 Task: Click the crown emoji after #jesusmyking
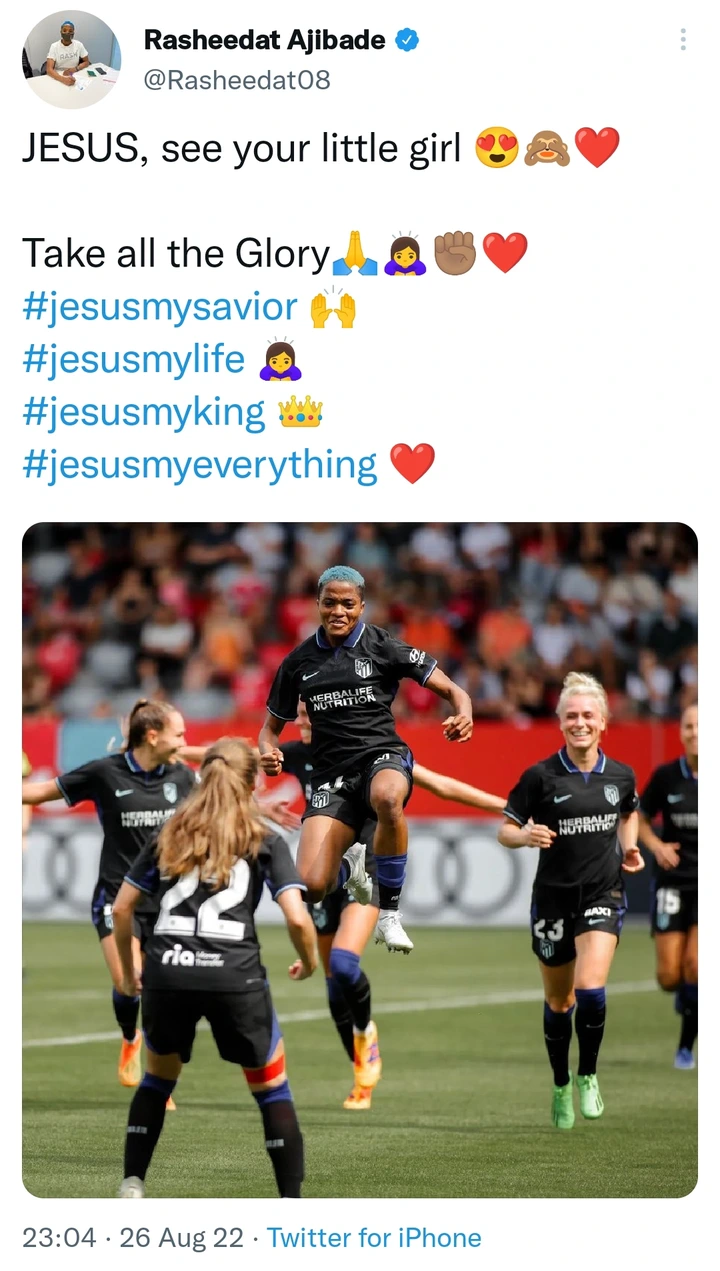tap(300, 411)
